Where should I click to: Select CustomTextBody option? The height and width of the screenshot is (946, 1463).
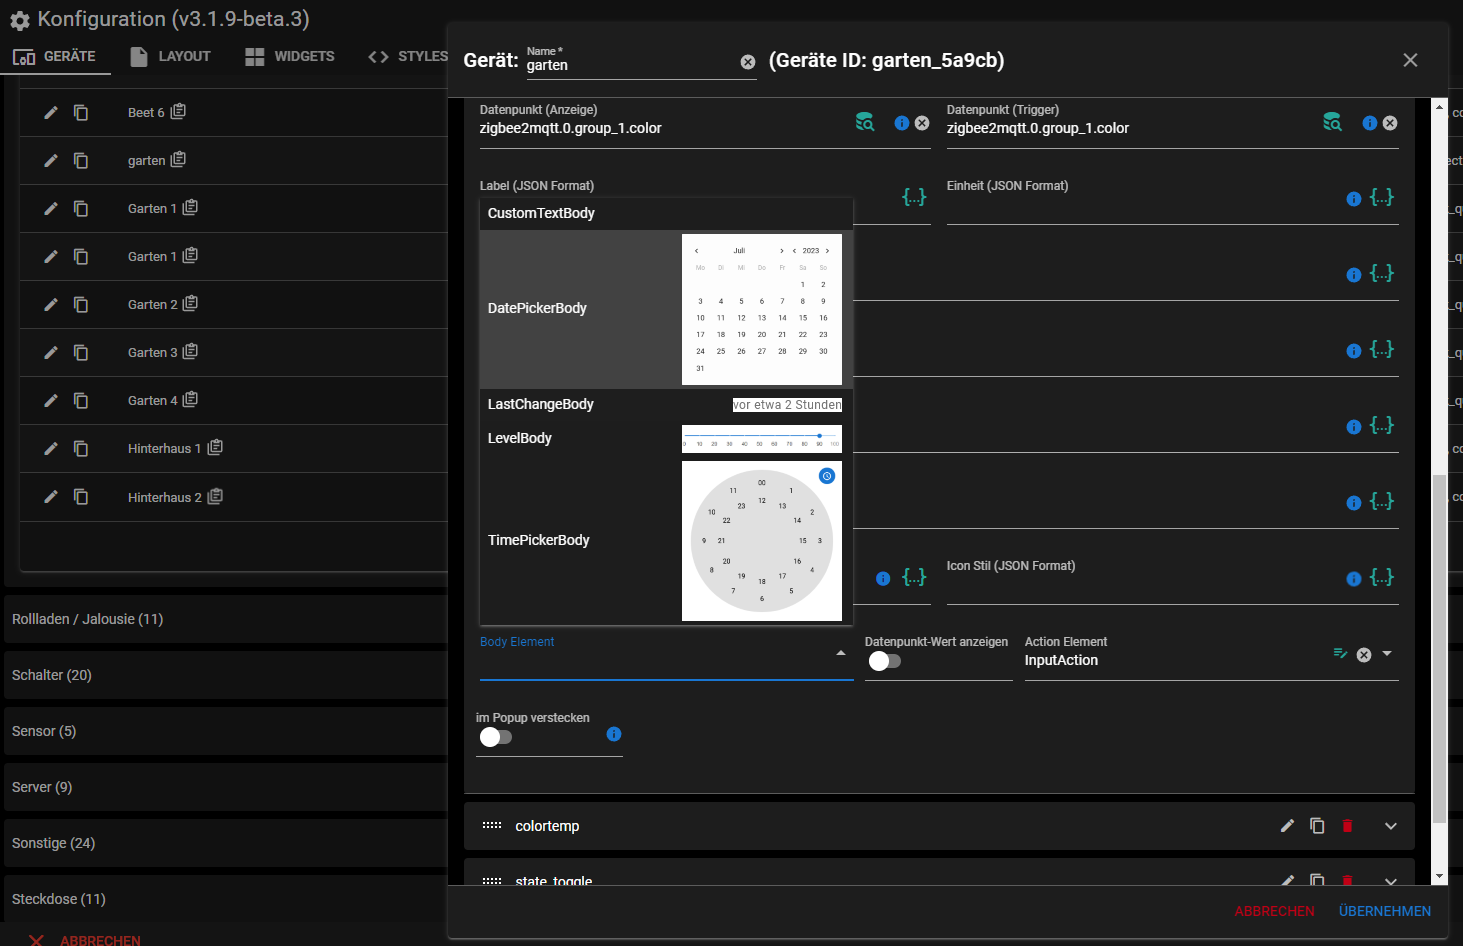(666, 213)
